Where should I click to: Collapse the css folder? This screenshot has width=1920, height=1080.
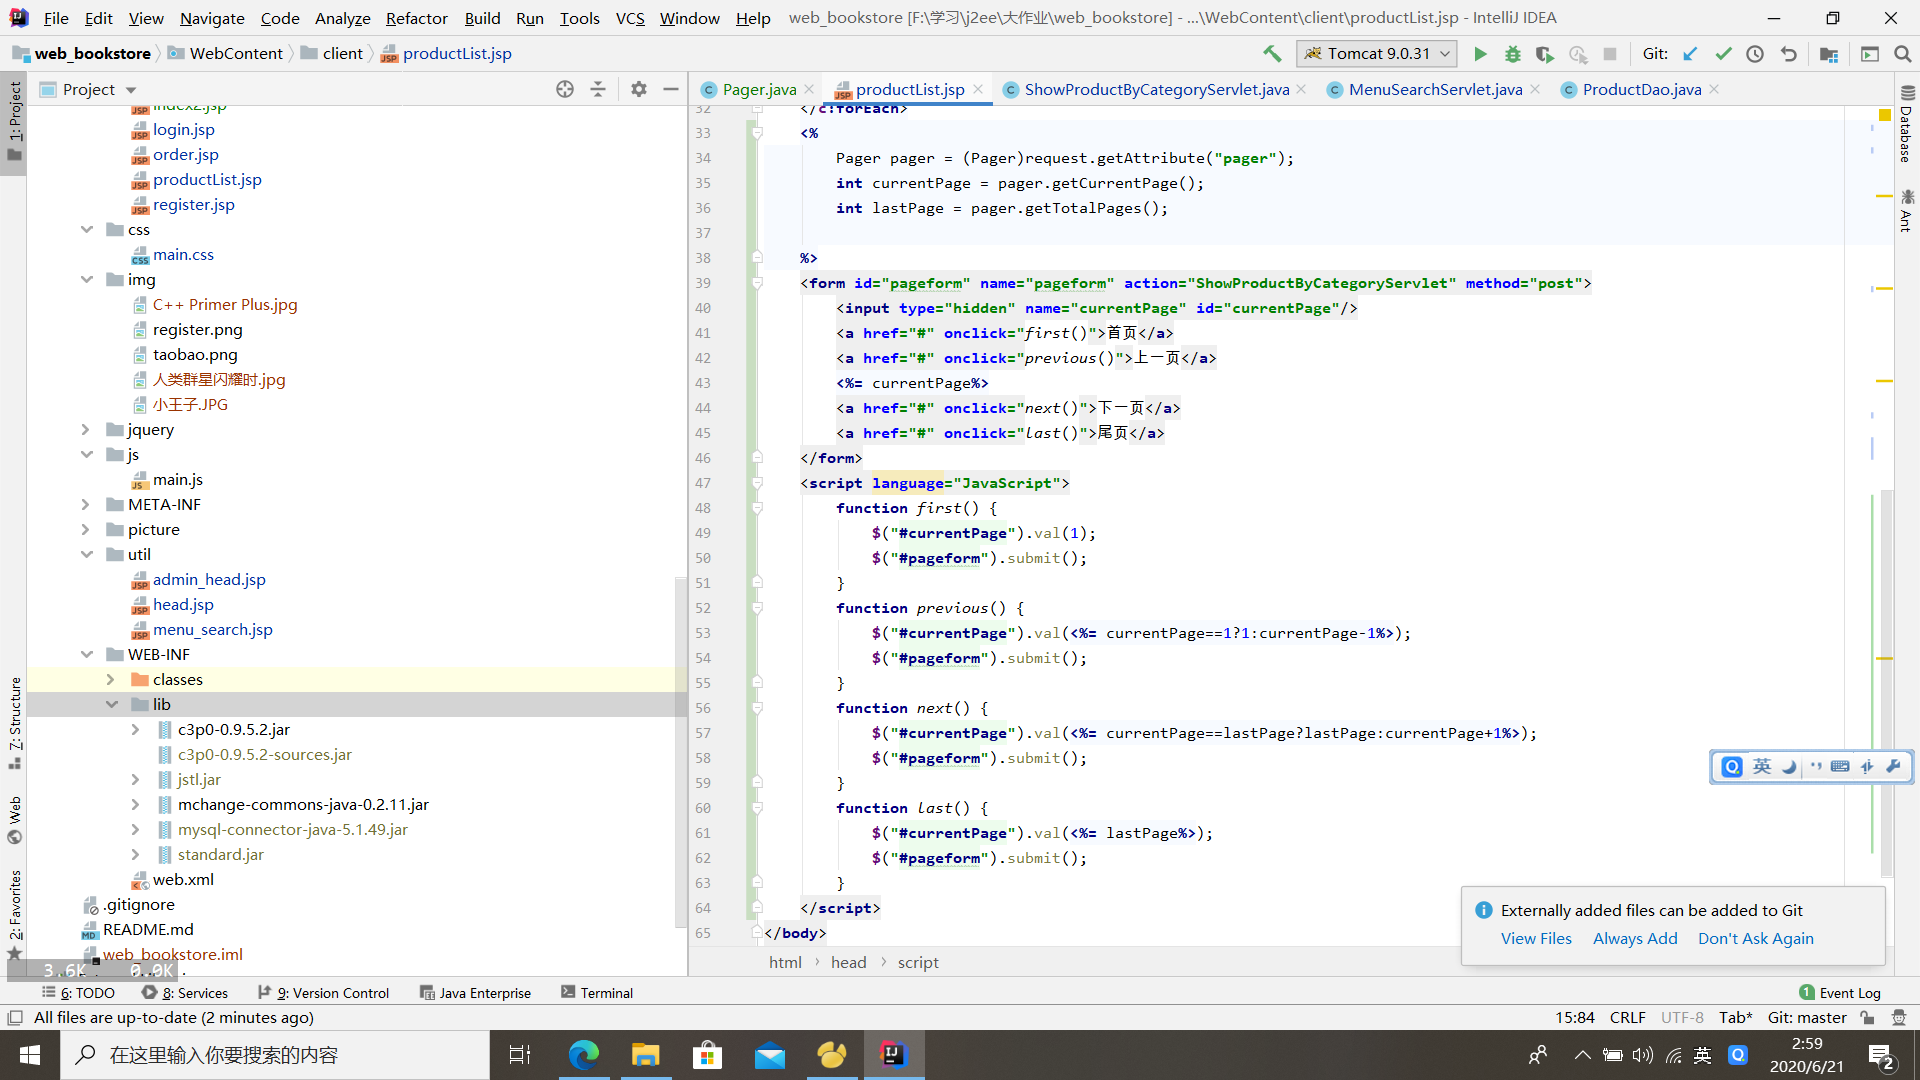tap(87, 230)
